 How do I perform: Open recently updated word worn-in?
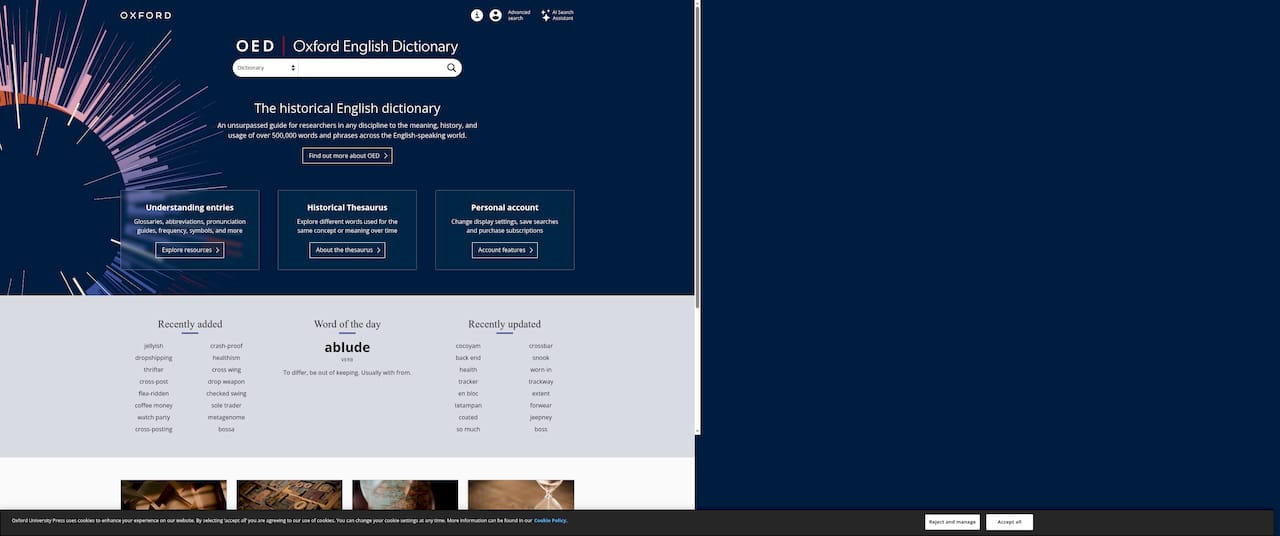pos(541,370)
